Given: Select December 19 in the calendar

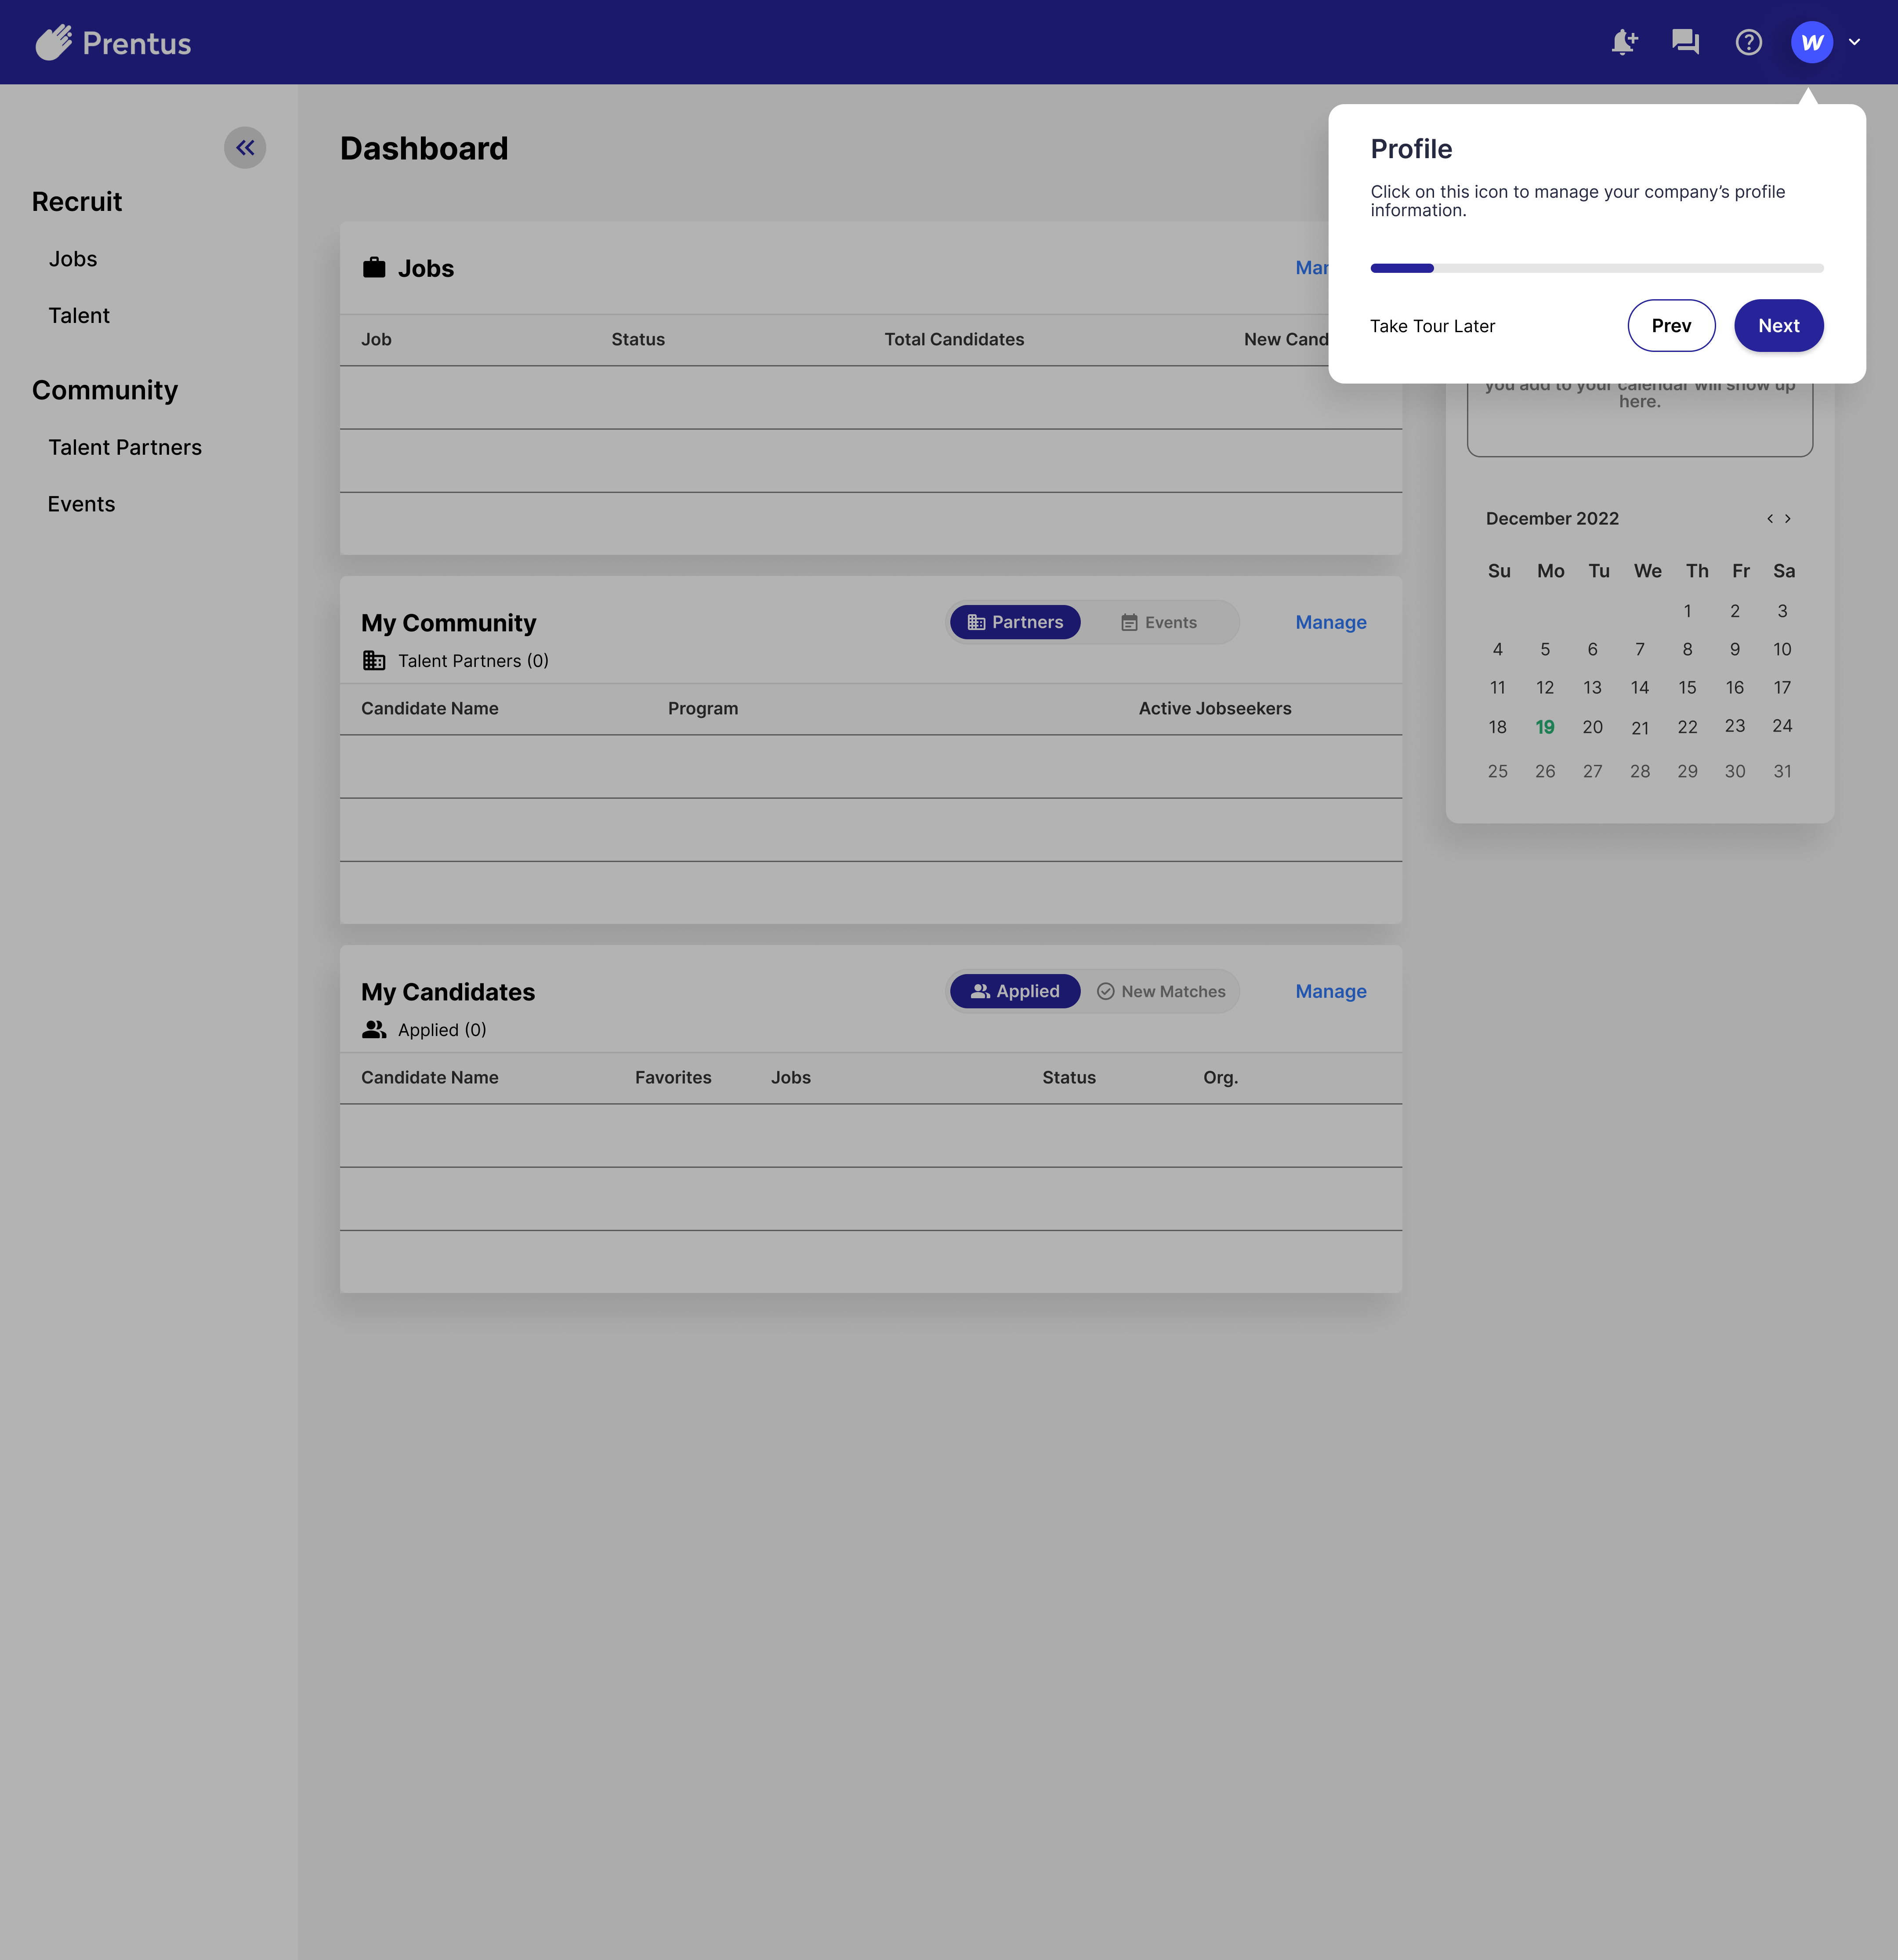Looking at the screenshot, I should [1545, 727].
